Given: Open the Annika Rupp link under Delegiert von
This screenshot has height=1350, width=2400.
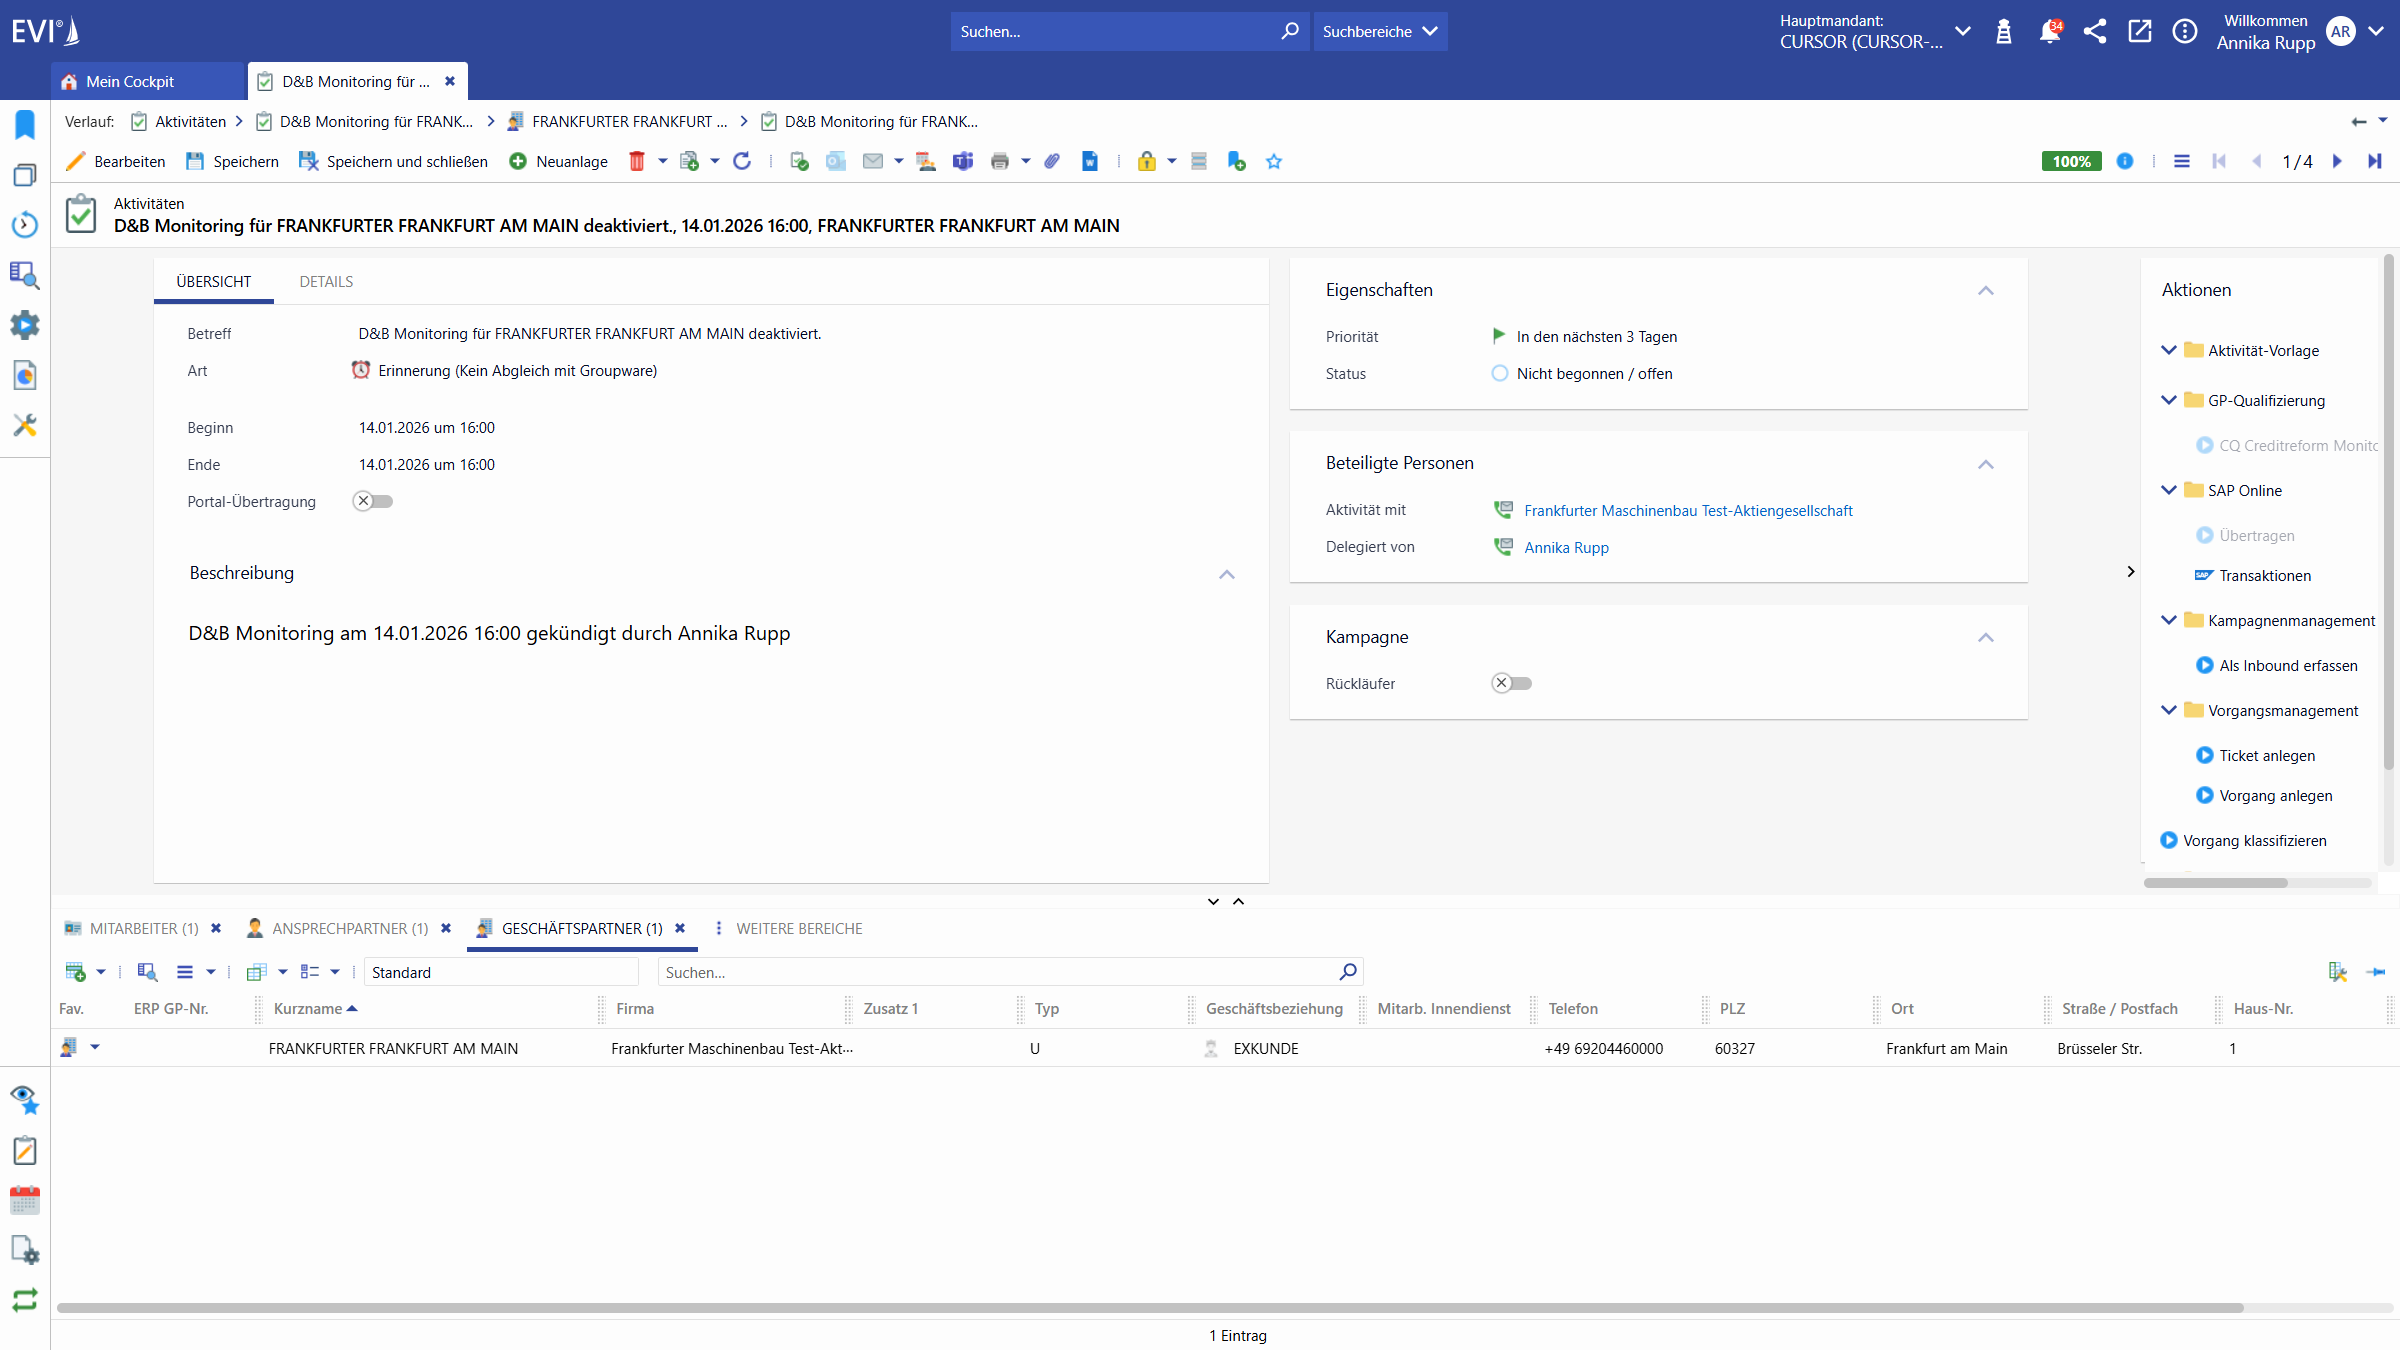Looking at the screenshot, I should [1566, 547].
